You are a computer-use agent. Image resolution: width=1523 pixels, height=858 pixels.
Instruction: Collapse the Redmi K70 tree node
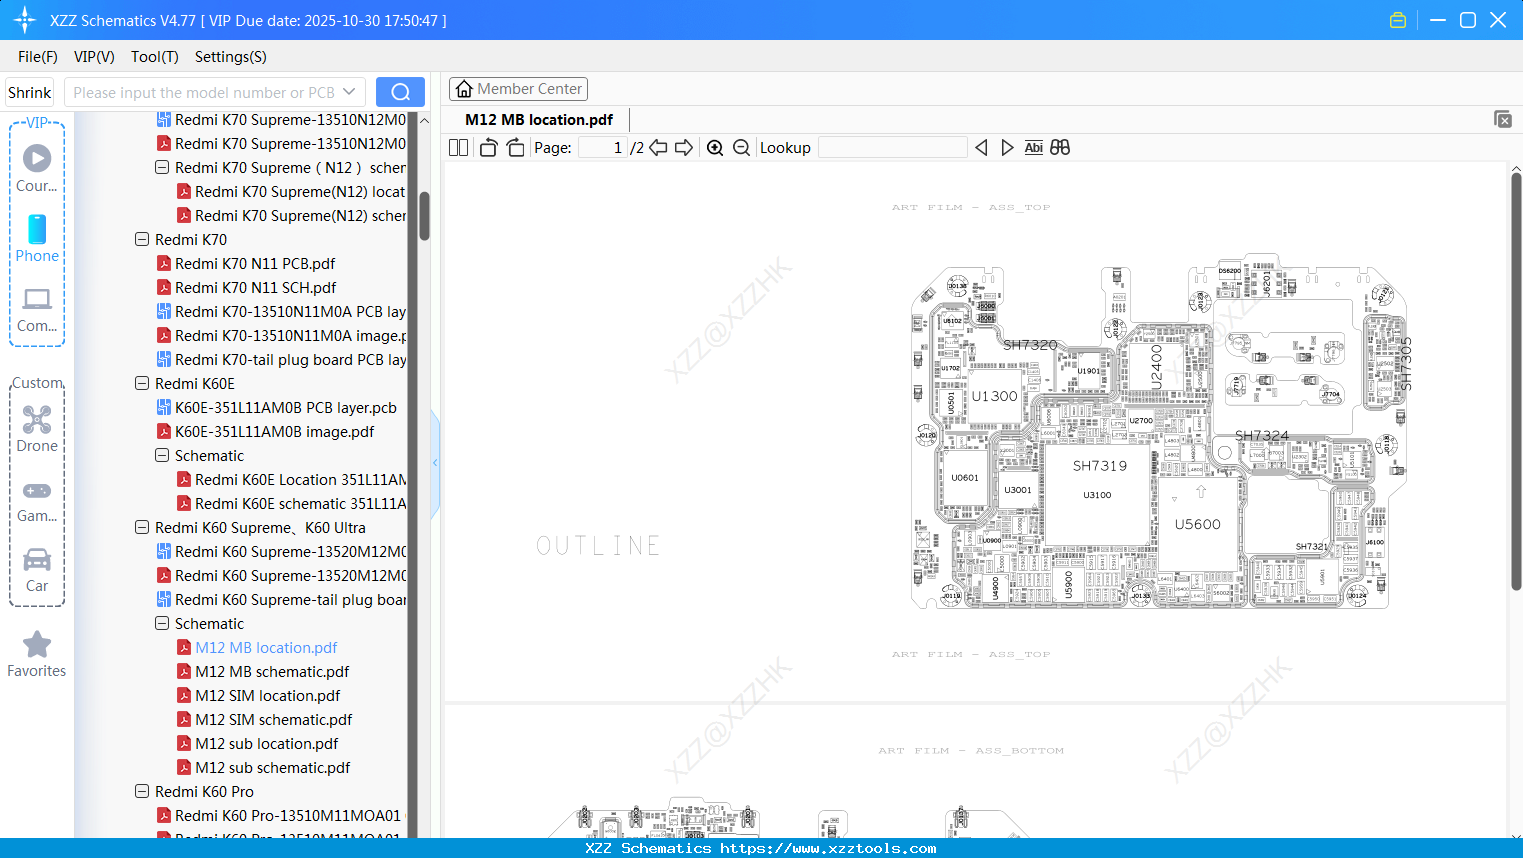pos(141,239)
